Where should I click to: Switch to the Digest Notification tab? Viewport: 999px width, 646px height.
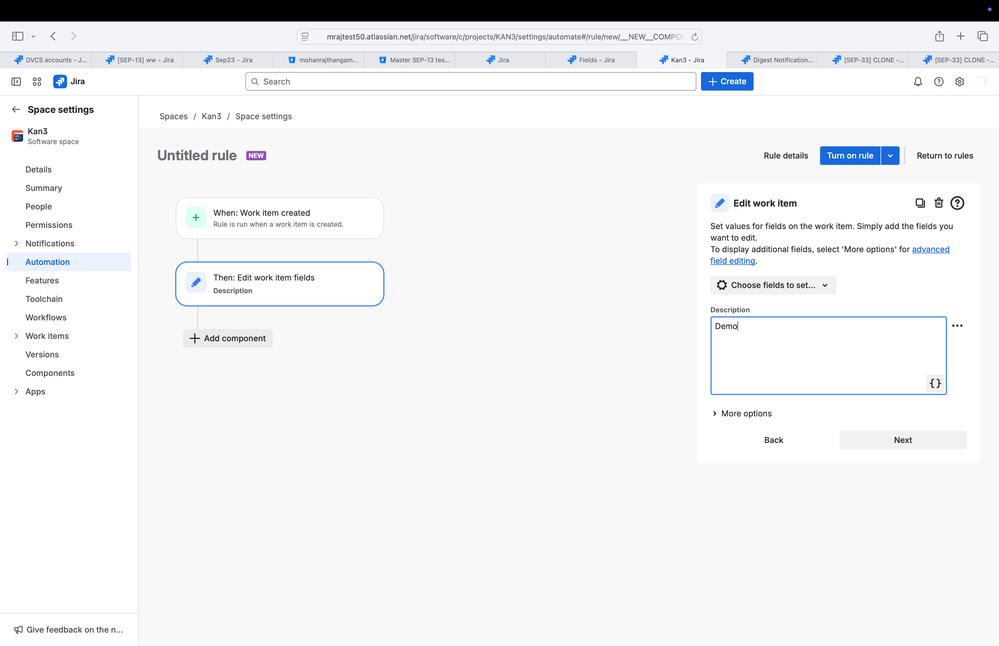(777, 60)
